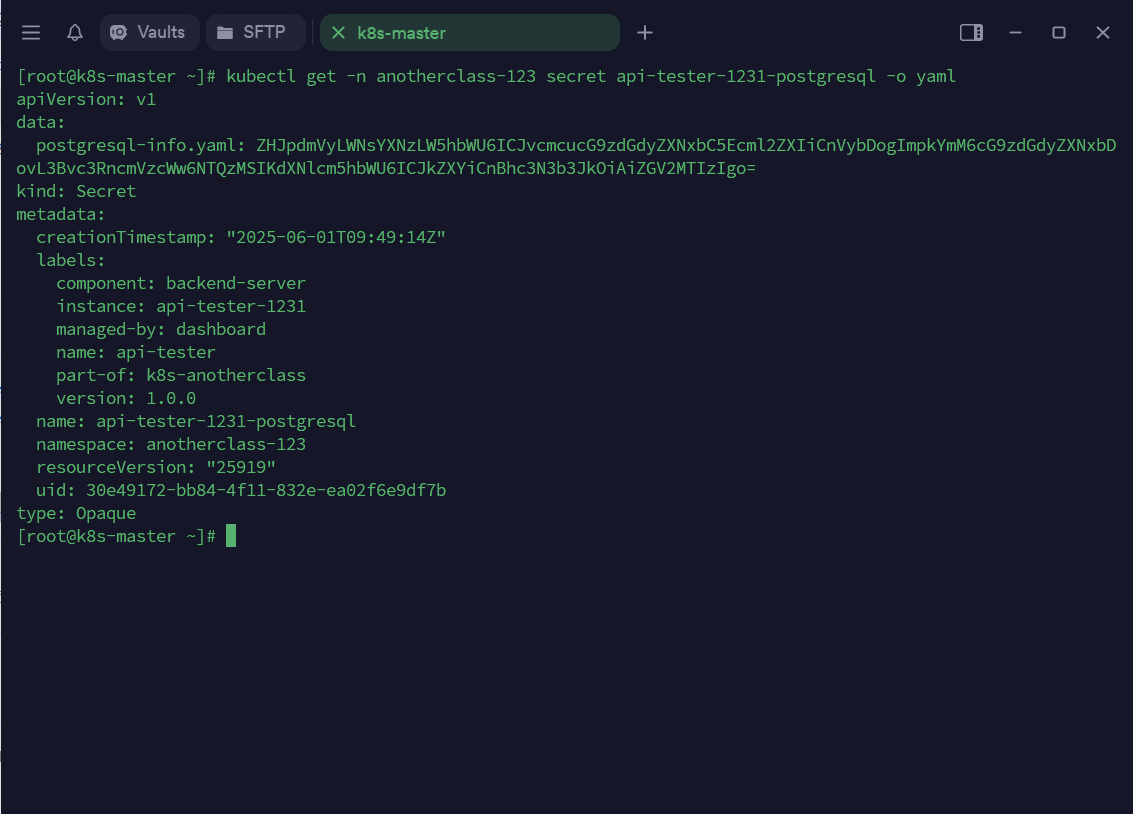Close the terminal application window
The height and width of the screenshot is (814, 1133).
pos(1103,33)
